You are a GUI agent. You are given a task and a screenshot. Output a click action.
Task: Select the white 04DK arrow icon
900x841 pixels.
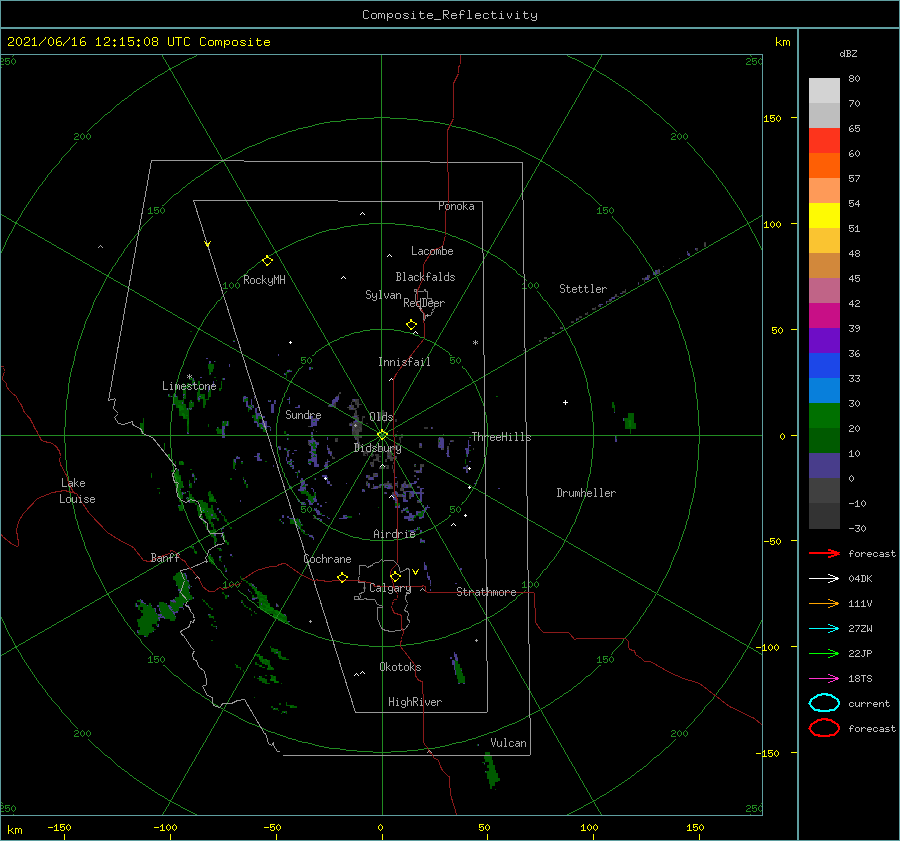coord(824,578)
